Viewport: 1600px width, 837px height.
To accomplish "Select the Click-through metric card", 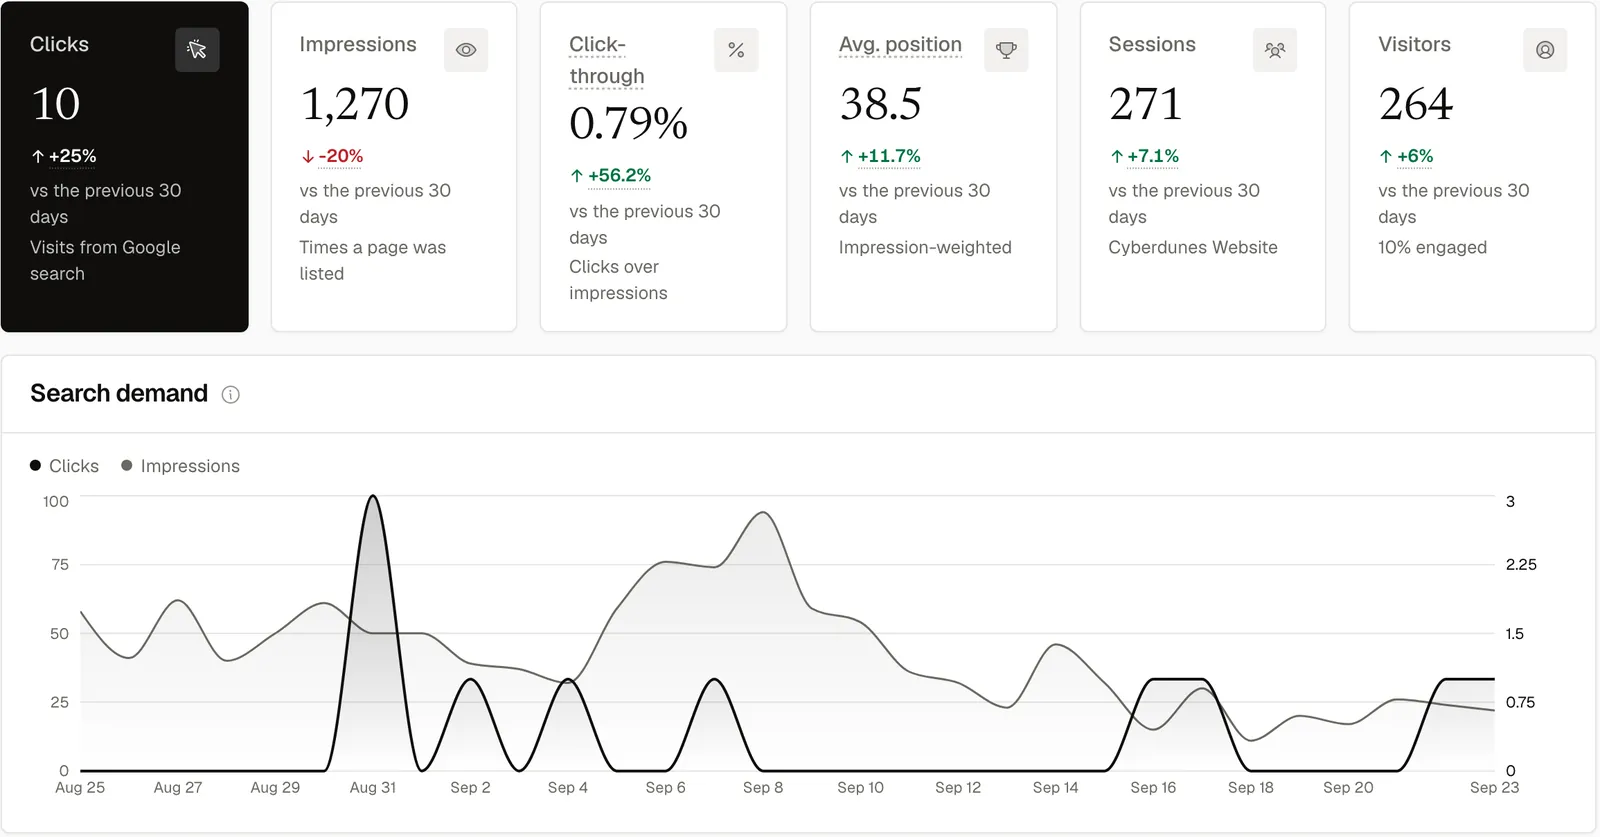I will 663,167.
